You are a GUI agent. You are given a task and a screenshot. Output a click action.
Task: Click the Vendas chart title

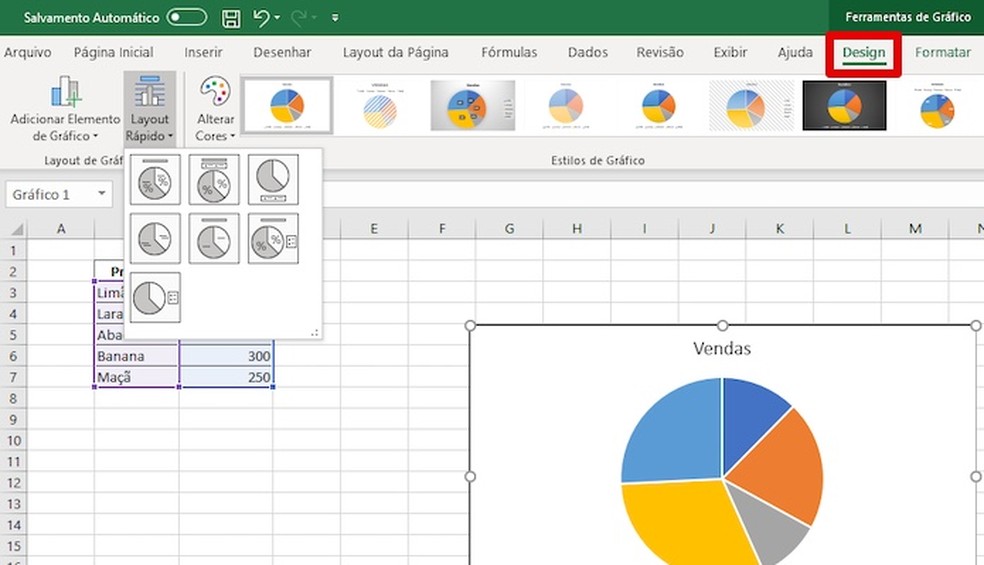[721, 348]
